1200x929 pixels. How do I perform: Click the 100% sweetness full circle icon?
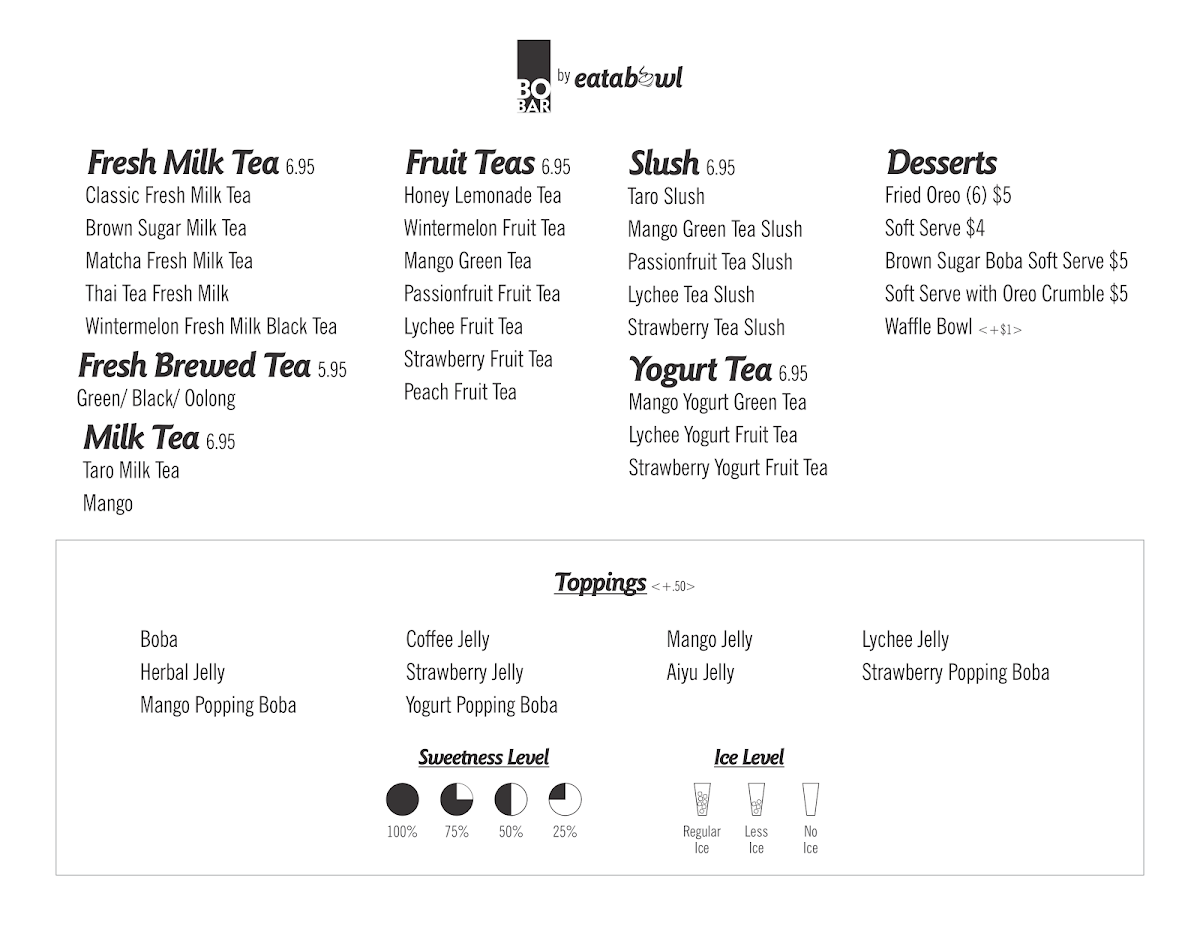pyautogui.click(x=402, y=799)
